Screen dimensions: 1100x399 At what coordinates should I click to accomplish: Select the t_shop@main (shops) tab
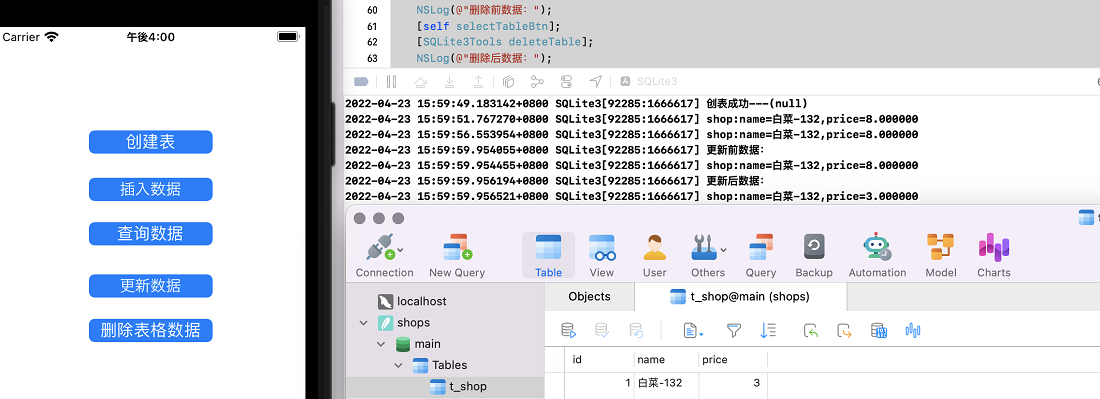pos(741,297)
